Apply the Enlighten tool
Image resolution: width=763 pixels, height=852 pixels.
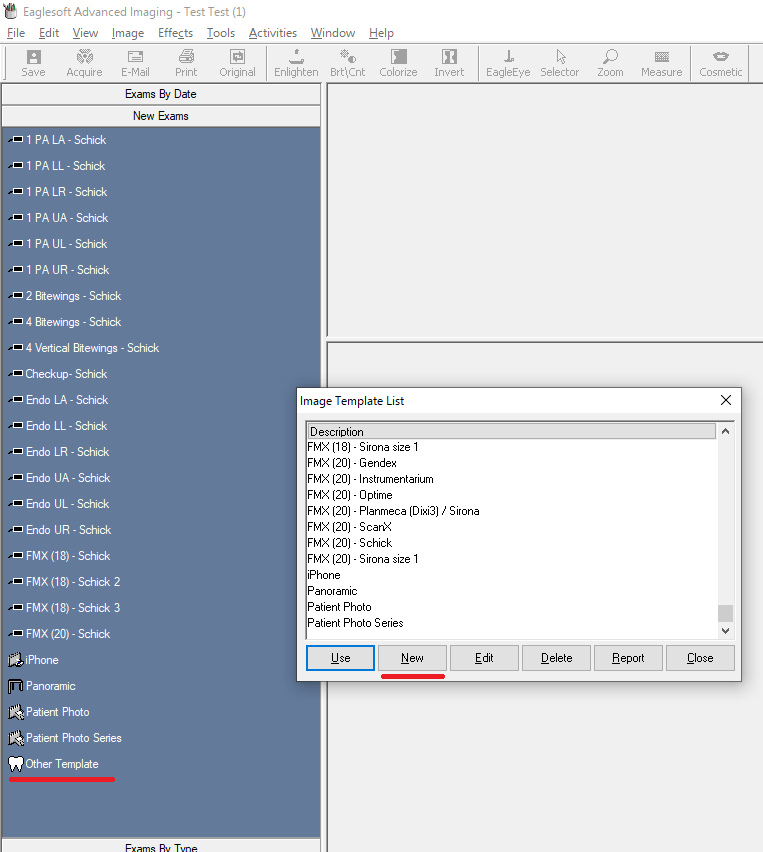(296, 63)
